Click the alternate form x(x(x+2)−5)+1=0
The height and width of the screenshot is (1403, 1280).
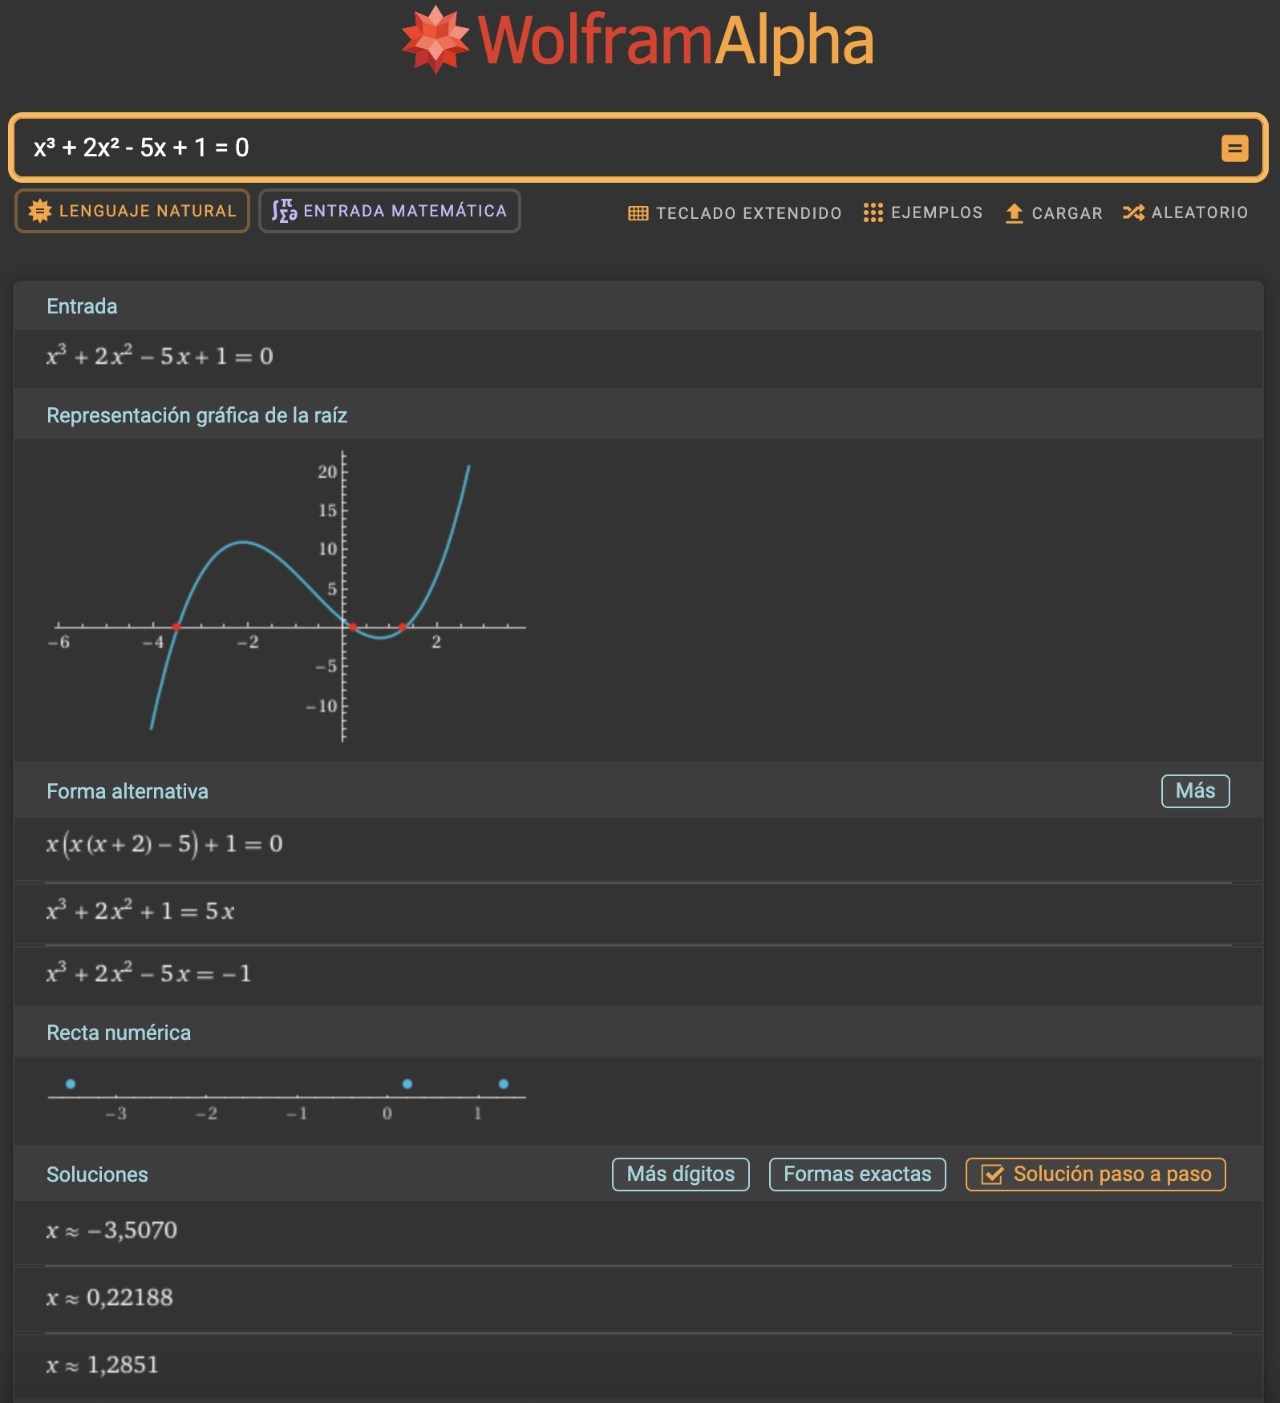[x=164, y=844]
